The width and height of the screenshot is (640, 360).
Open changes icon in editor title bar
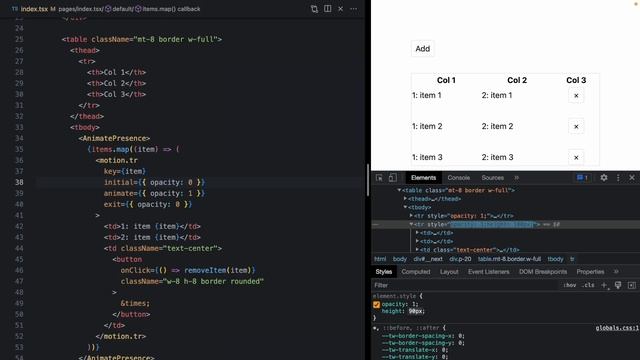[x=314, y=9]
